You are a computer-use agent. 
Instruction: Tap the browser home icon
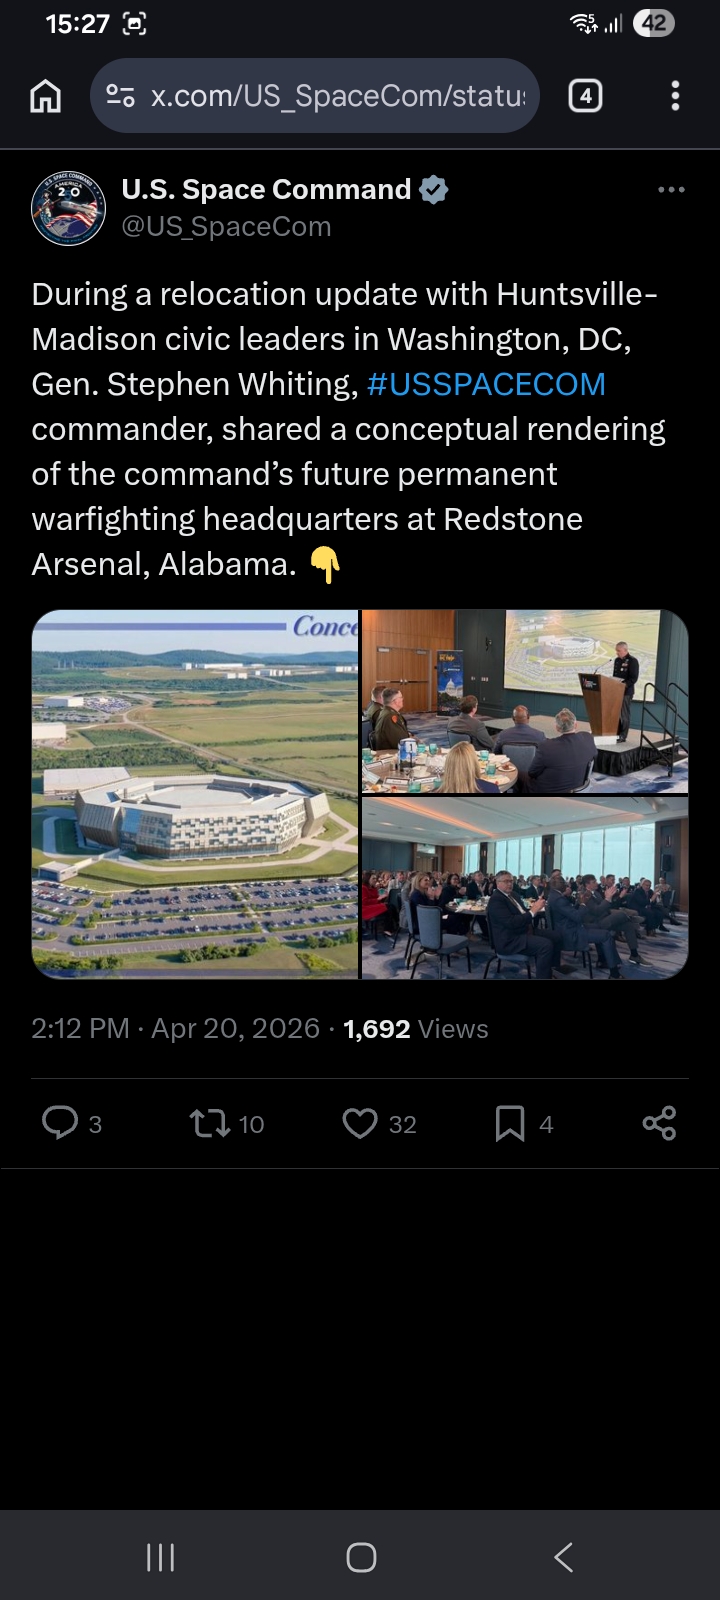[x=46, y=96]
